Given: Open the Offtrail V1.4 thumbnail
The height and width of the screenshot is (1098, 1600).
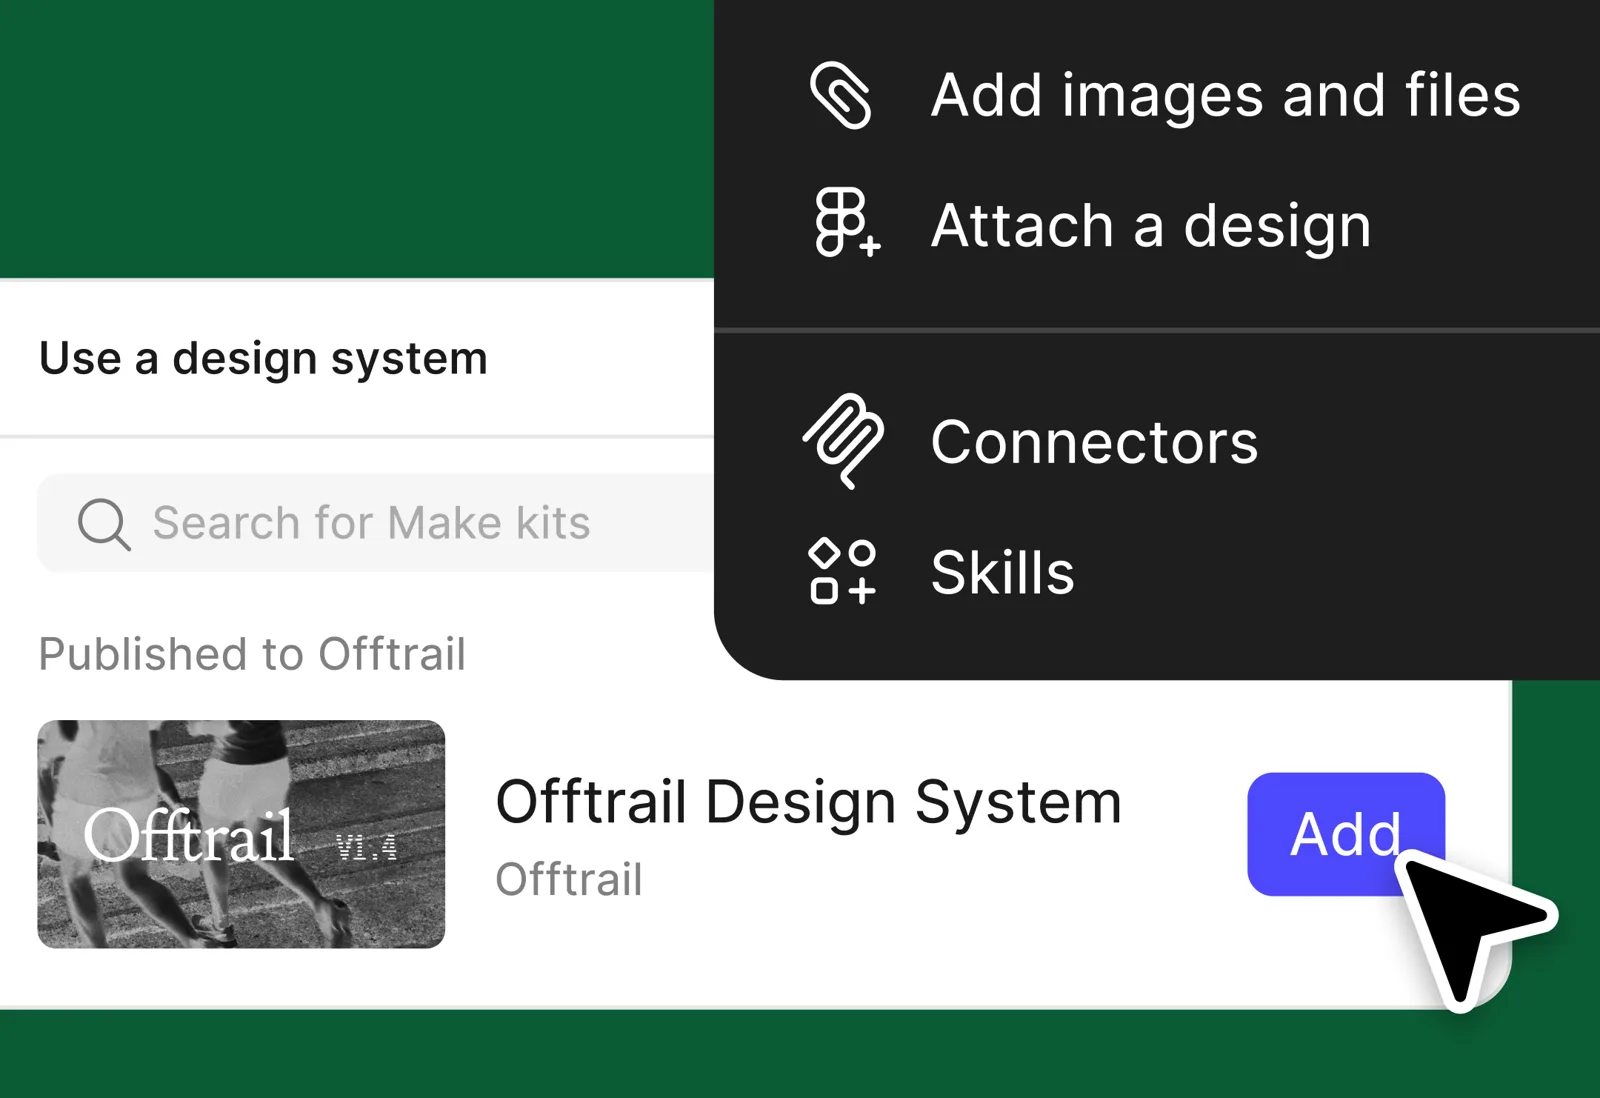Looking at the screenshot, I should 241,834.
